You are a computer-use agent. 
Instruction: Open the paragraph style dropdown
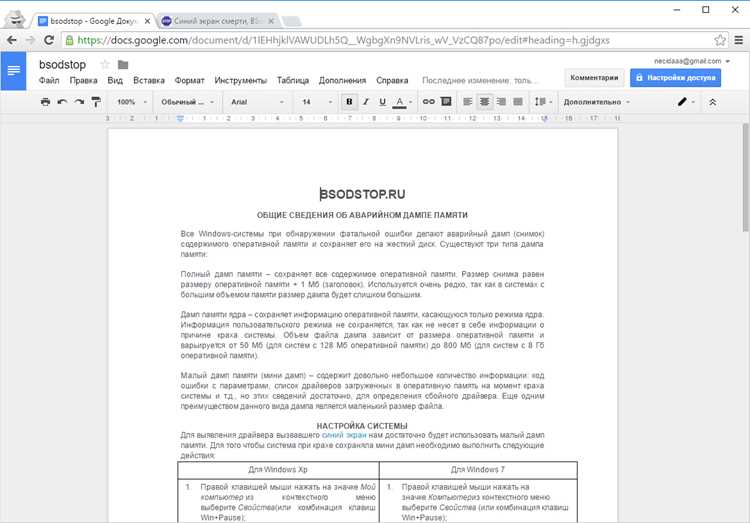tap(188, 102)
